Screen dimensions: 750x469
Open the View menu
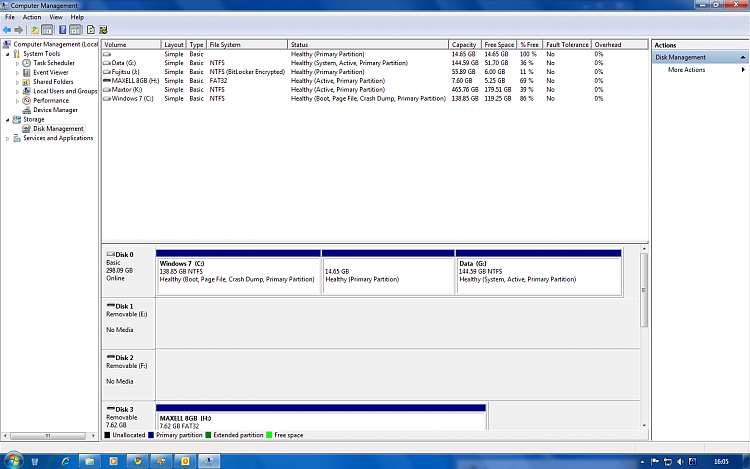[56, 17]
